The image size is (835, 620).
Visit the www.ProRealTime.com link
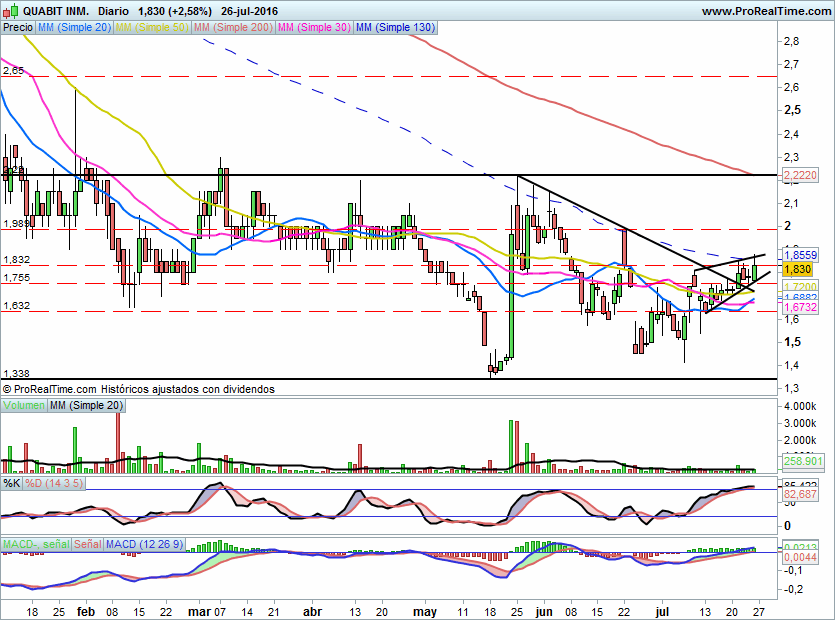pyautogui.click(x=766, y=11)
